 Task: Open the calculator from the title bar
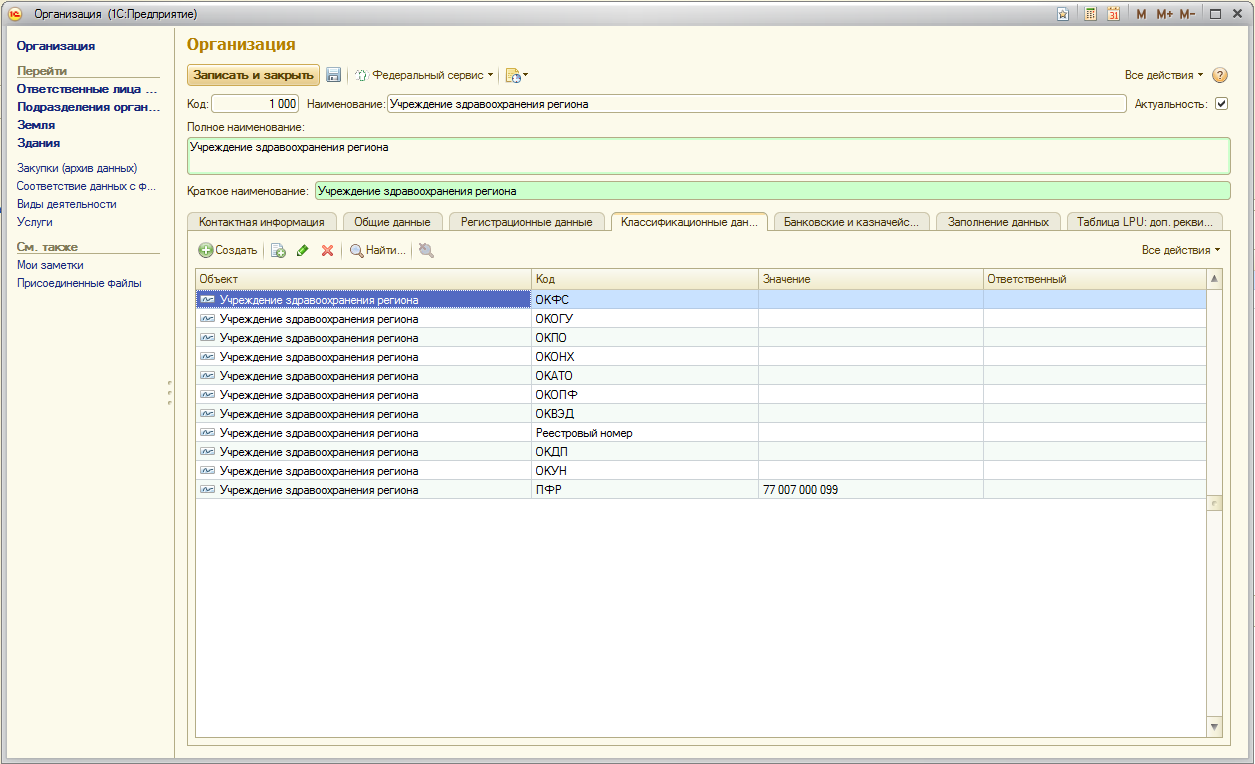point(1090,14)
